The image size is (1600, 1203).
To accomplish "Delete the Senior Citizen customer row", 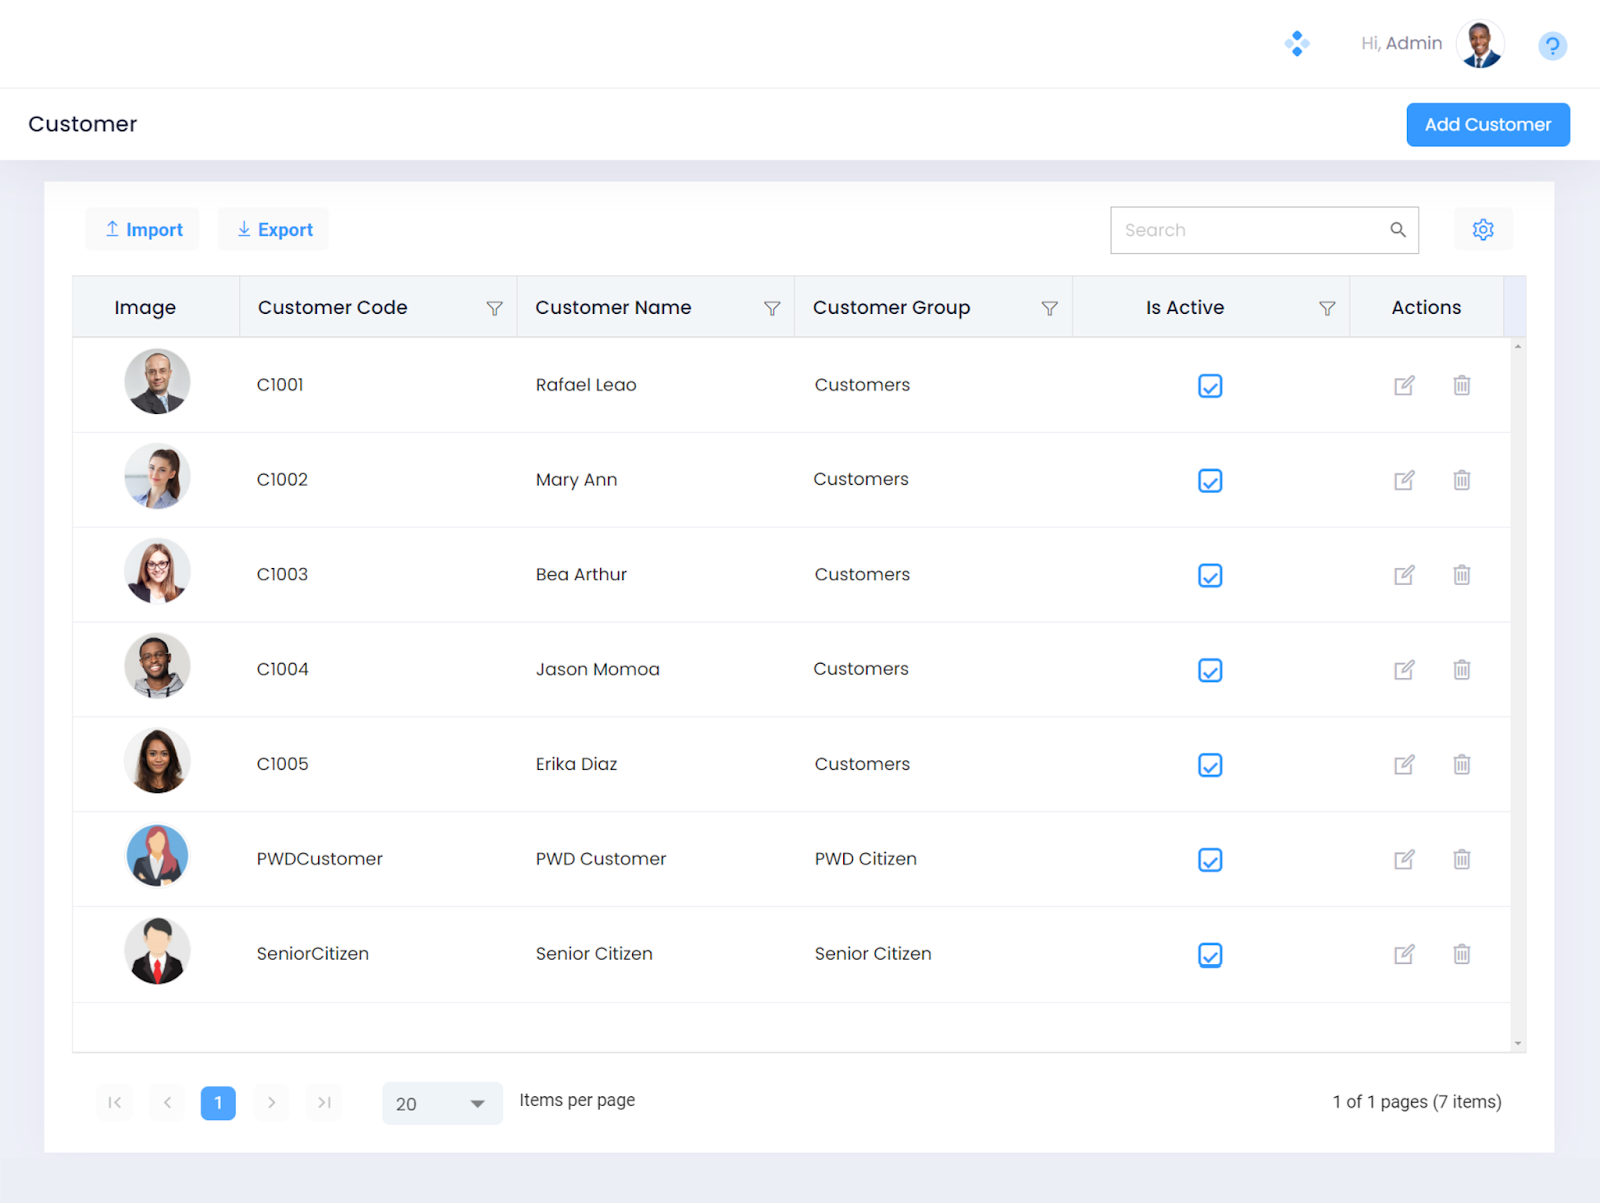I will pyautogui.click(x=1461, y=954).
